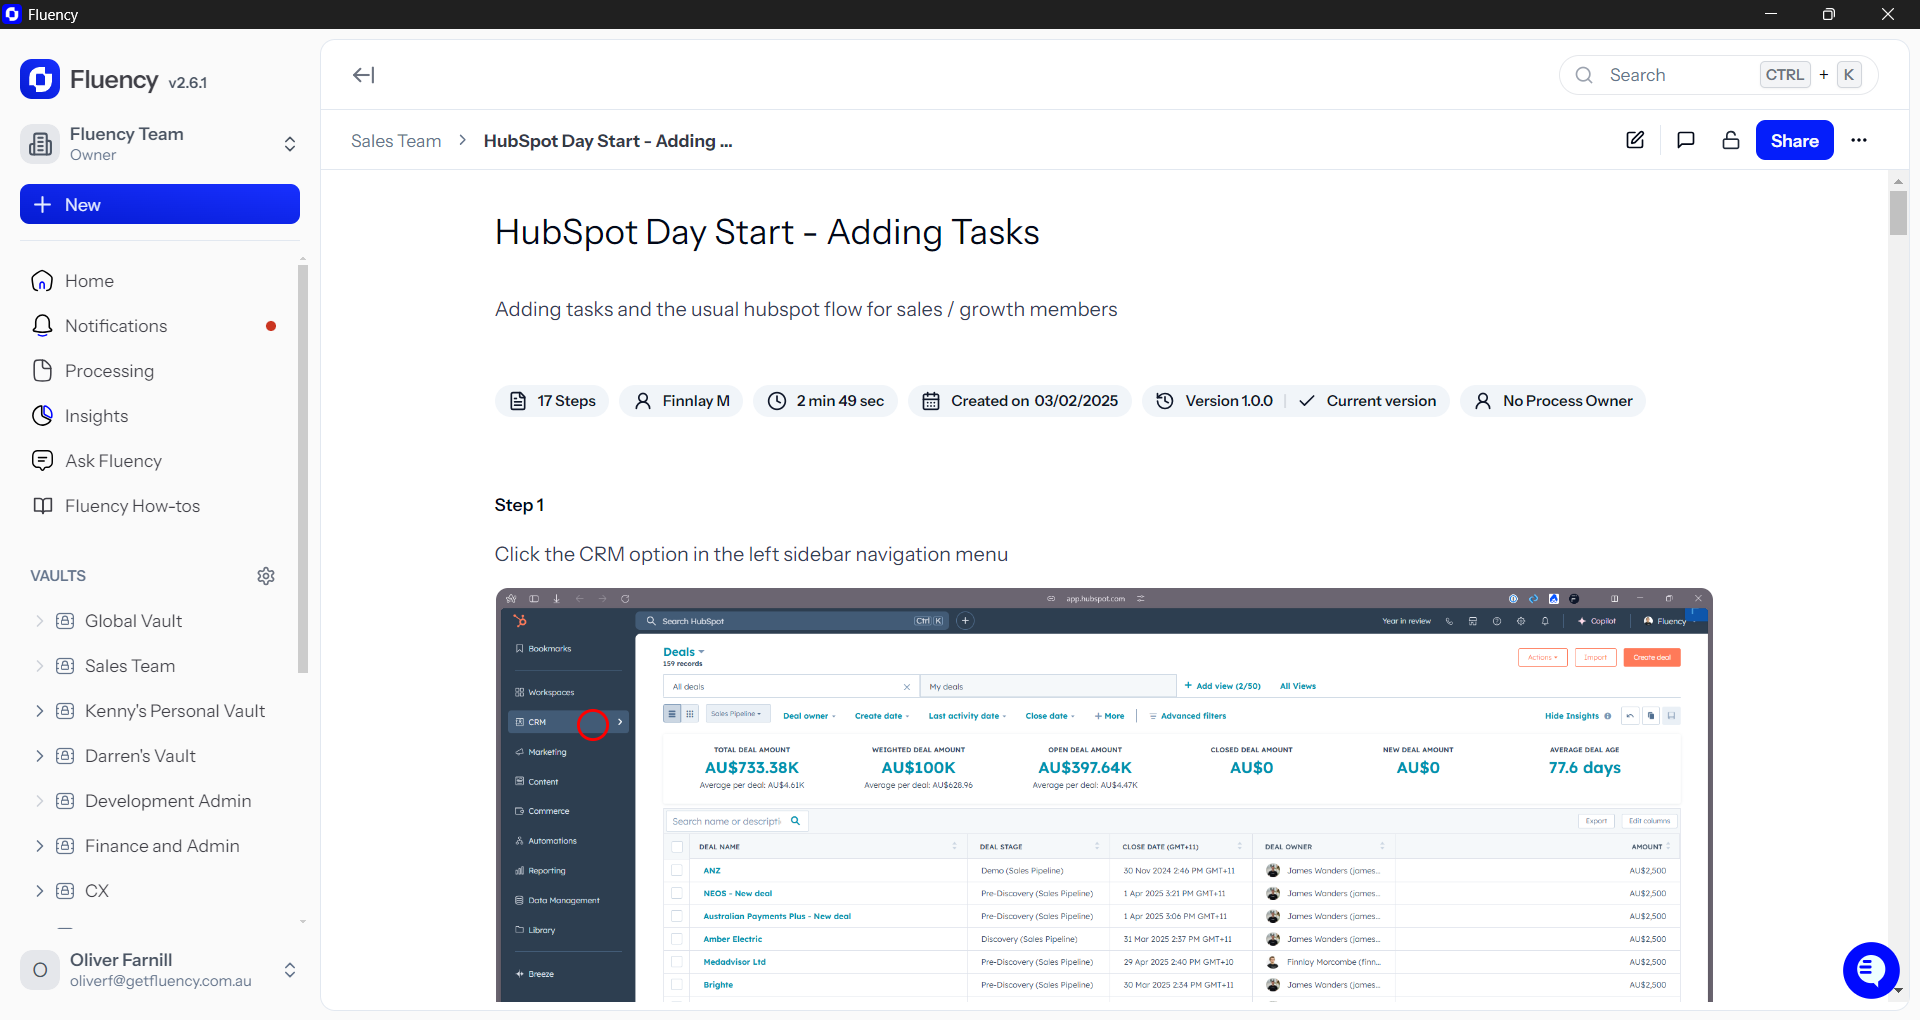Click the lock permissions icon
The image size is (1920, 1020).
pos(1731,140)
